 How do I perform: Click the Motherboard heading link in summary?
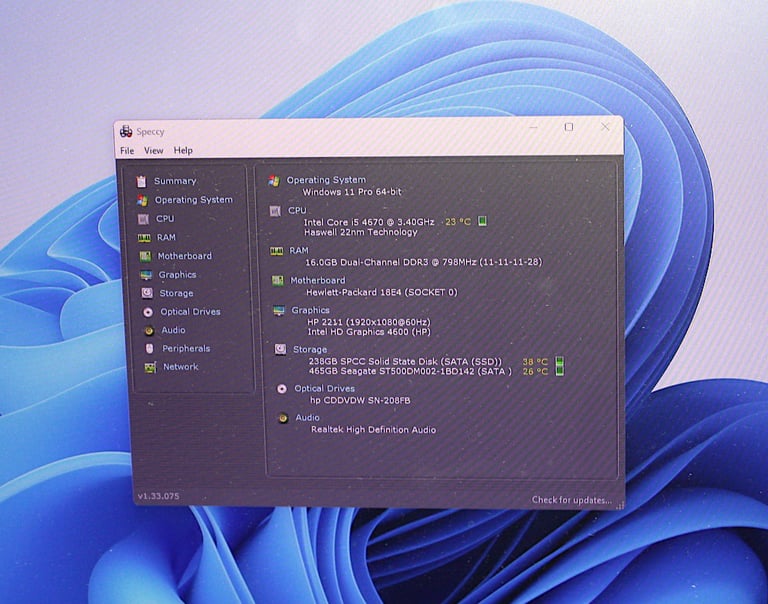click(317, 280)
